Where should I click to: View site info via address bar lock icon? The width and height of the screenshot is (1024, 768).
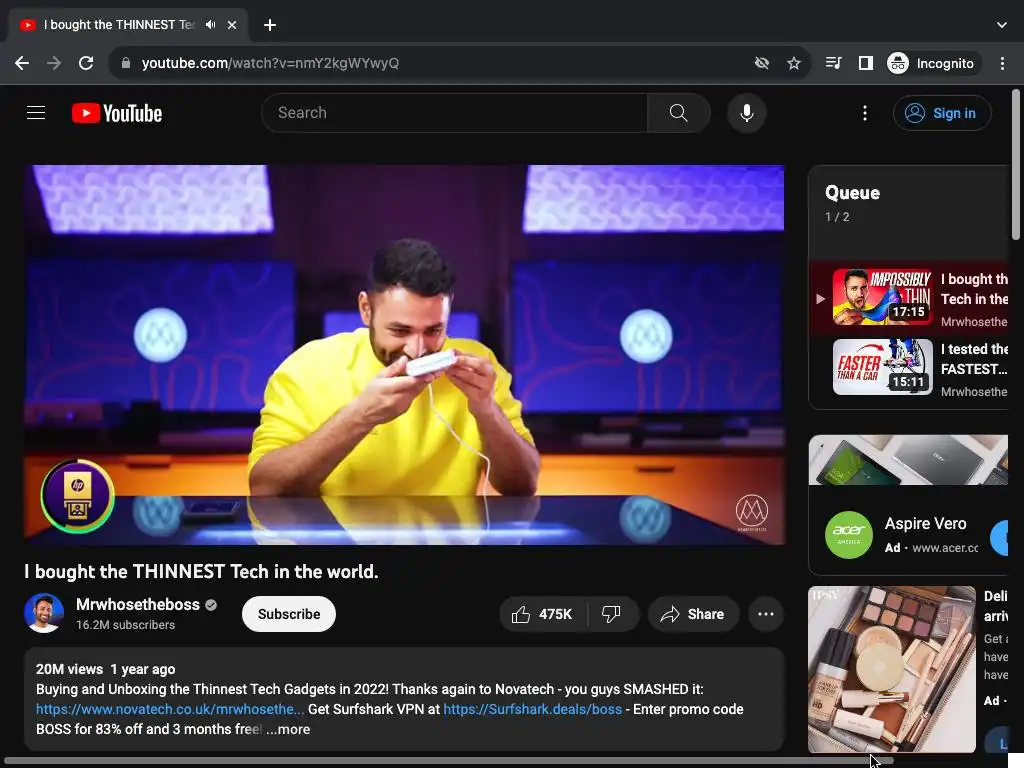126,63
